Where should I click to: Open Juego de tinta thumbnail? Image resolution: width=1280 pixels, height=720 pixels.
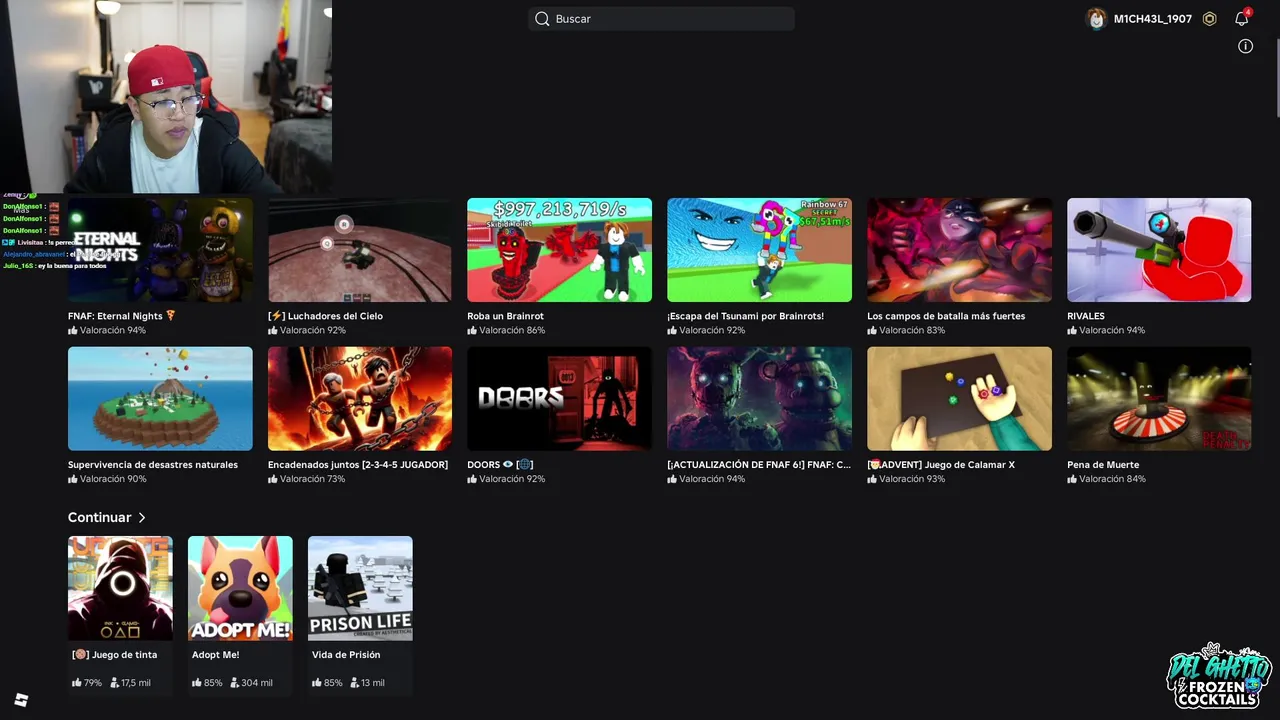pos(120,588)
